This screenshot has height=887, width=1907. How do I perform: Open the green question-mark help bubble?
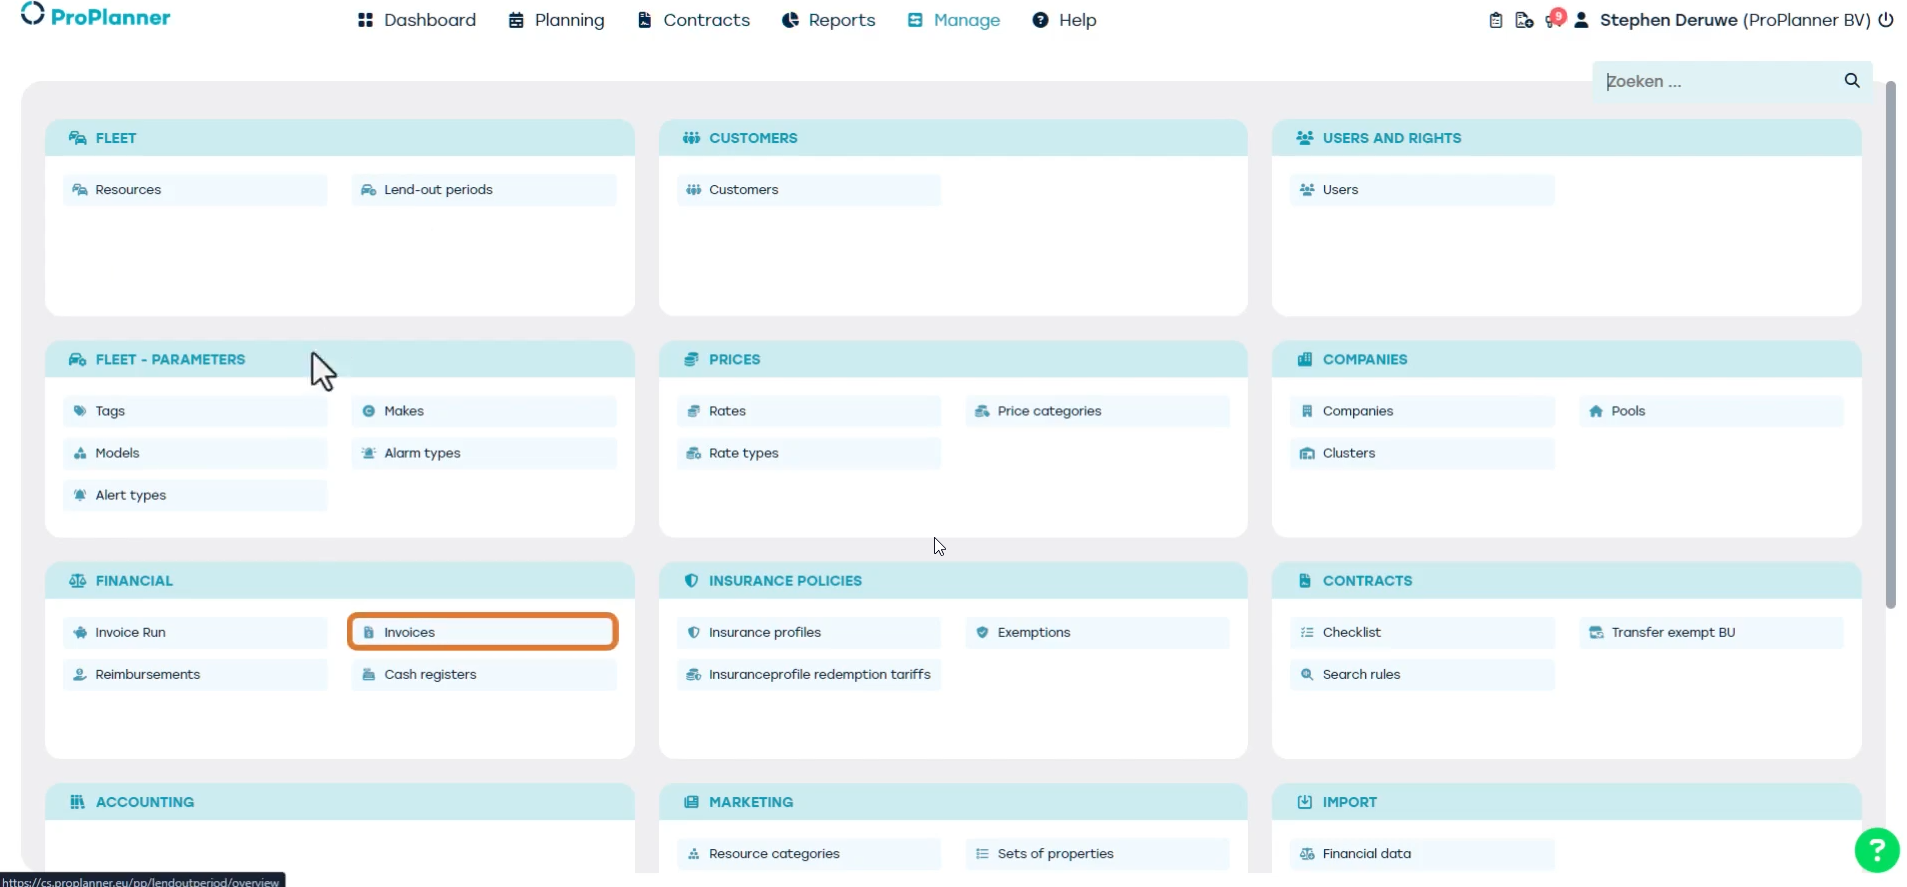[1877, 850]
